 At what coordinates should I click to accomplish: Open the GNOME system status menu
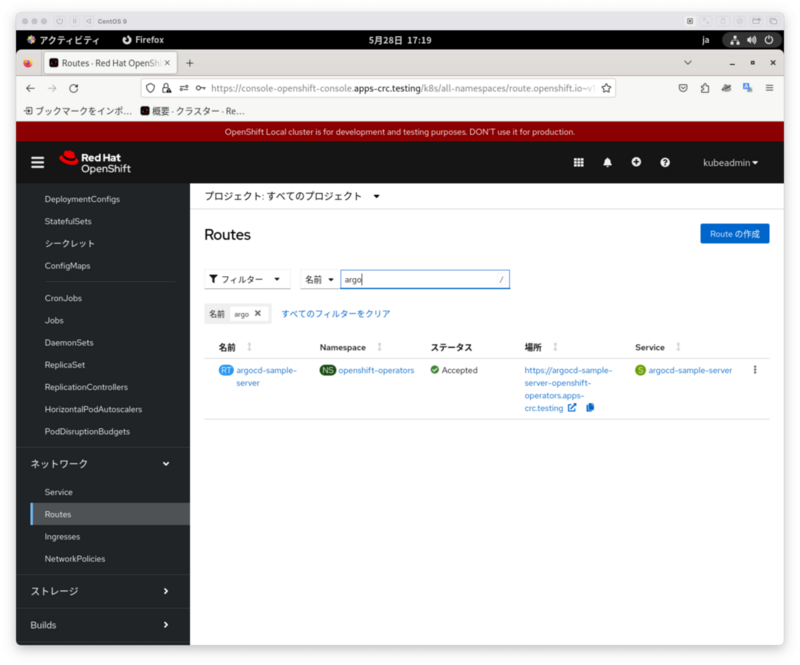752,40
